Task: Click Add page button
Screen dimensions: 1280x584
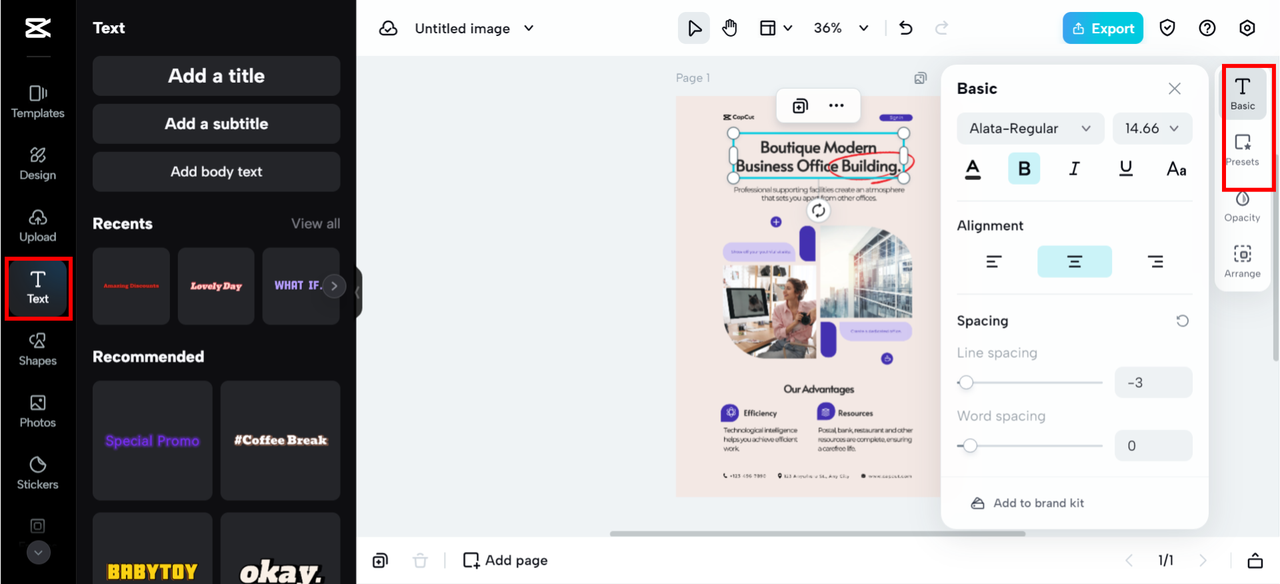Action: tap(505, 560)
